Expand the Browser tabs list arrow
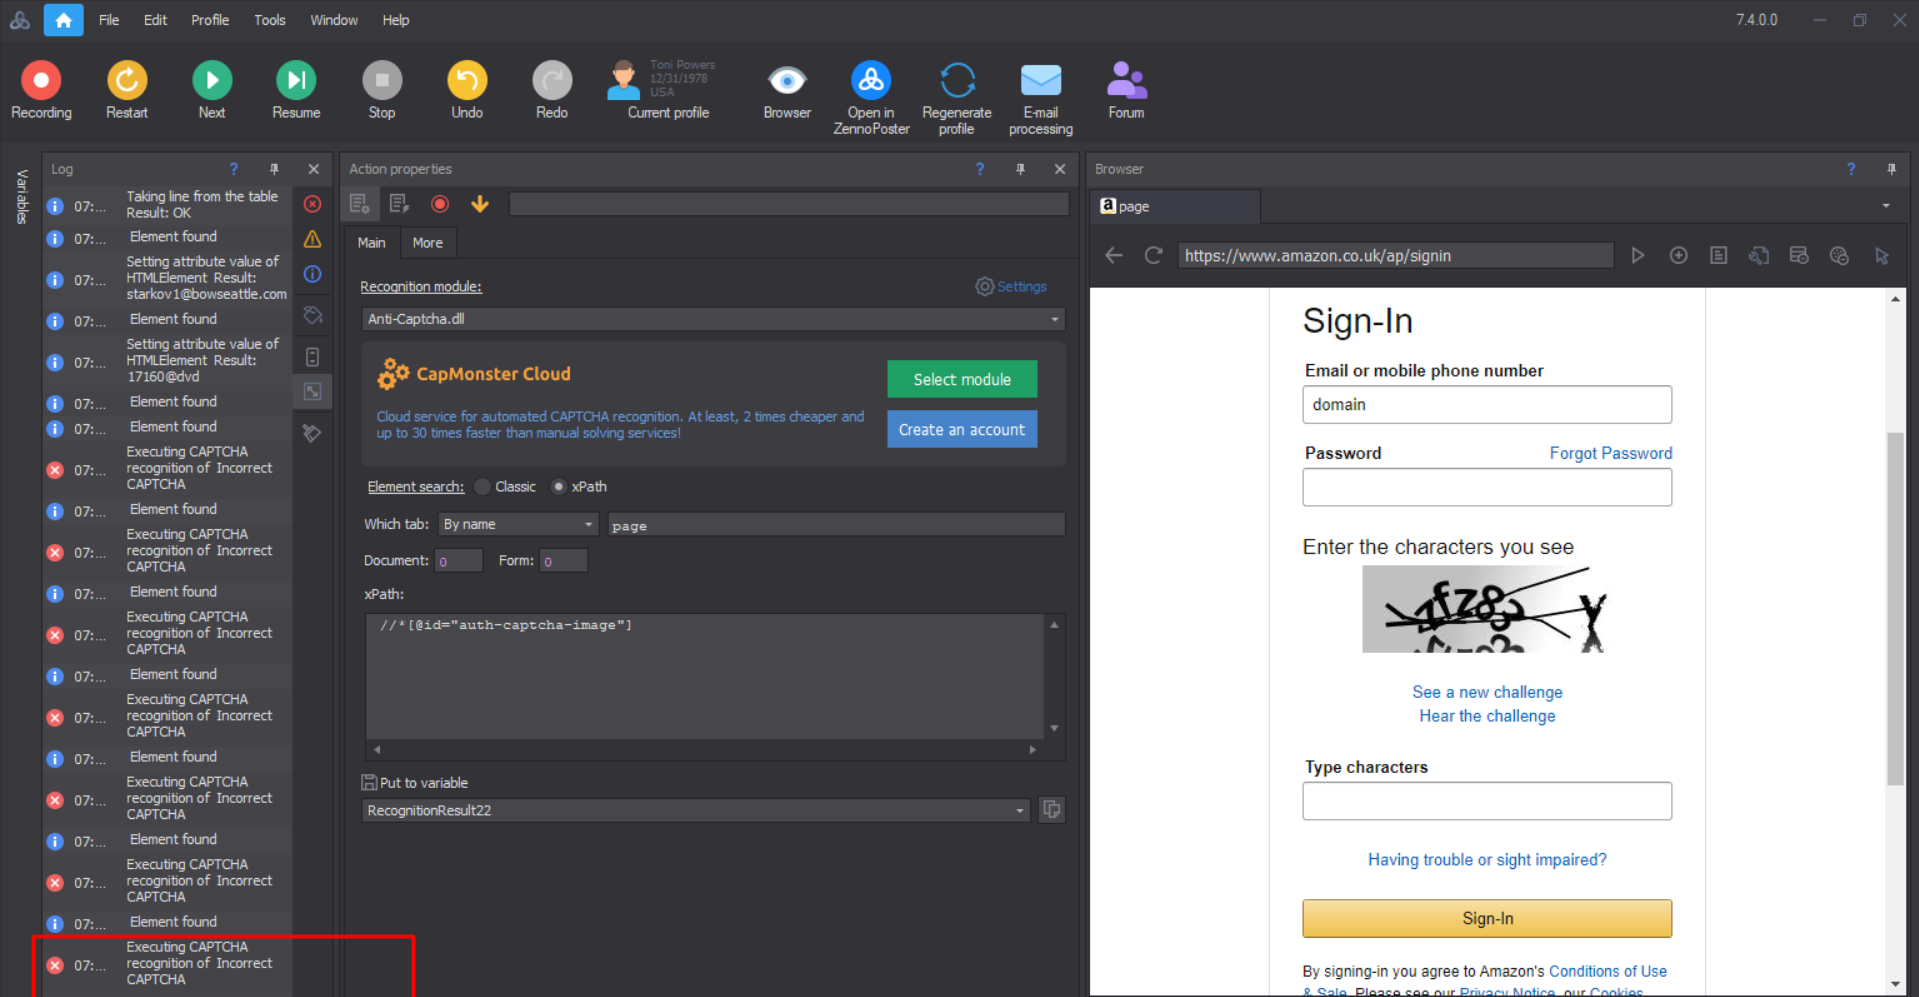This screenshot has height=997, width=1919. (1886, 206)
